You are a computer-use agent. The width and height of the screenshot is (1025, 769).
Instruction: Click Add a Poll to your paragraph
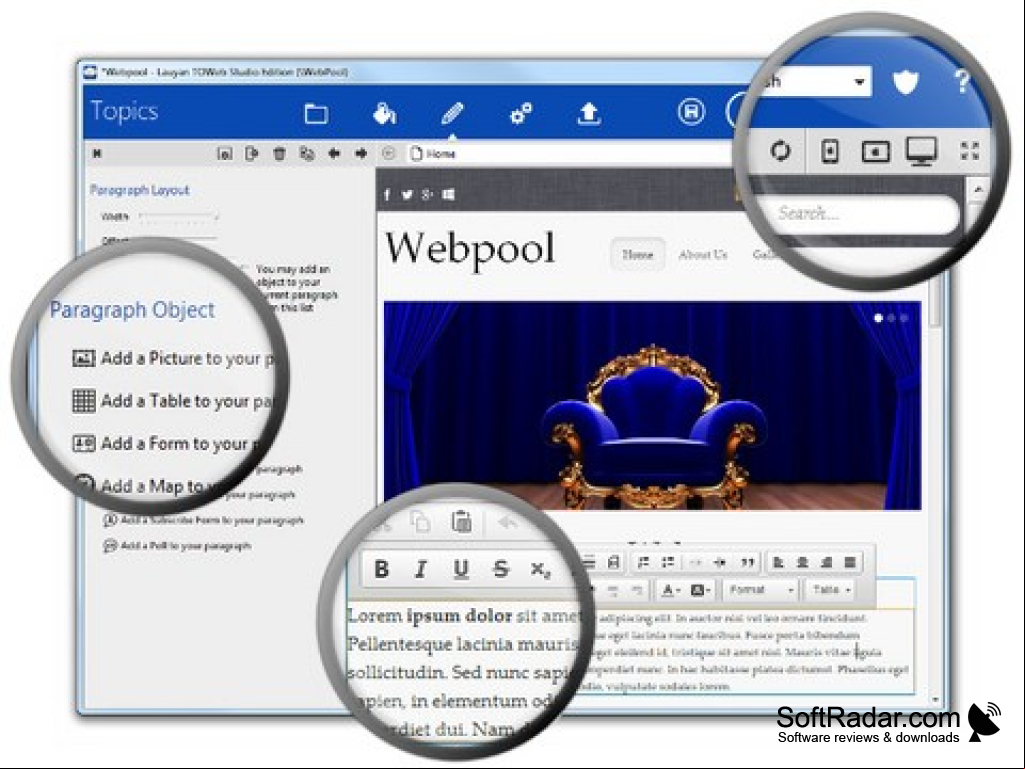(177, 546)
